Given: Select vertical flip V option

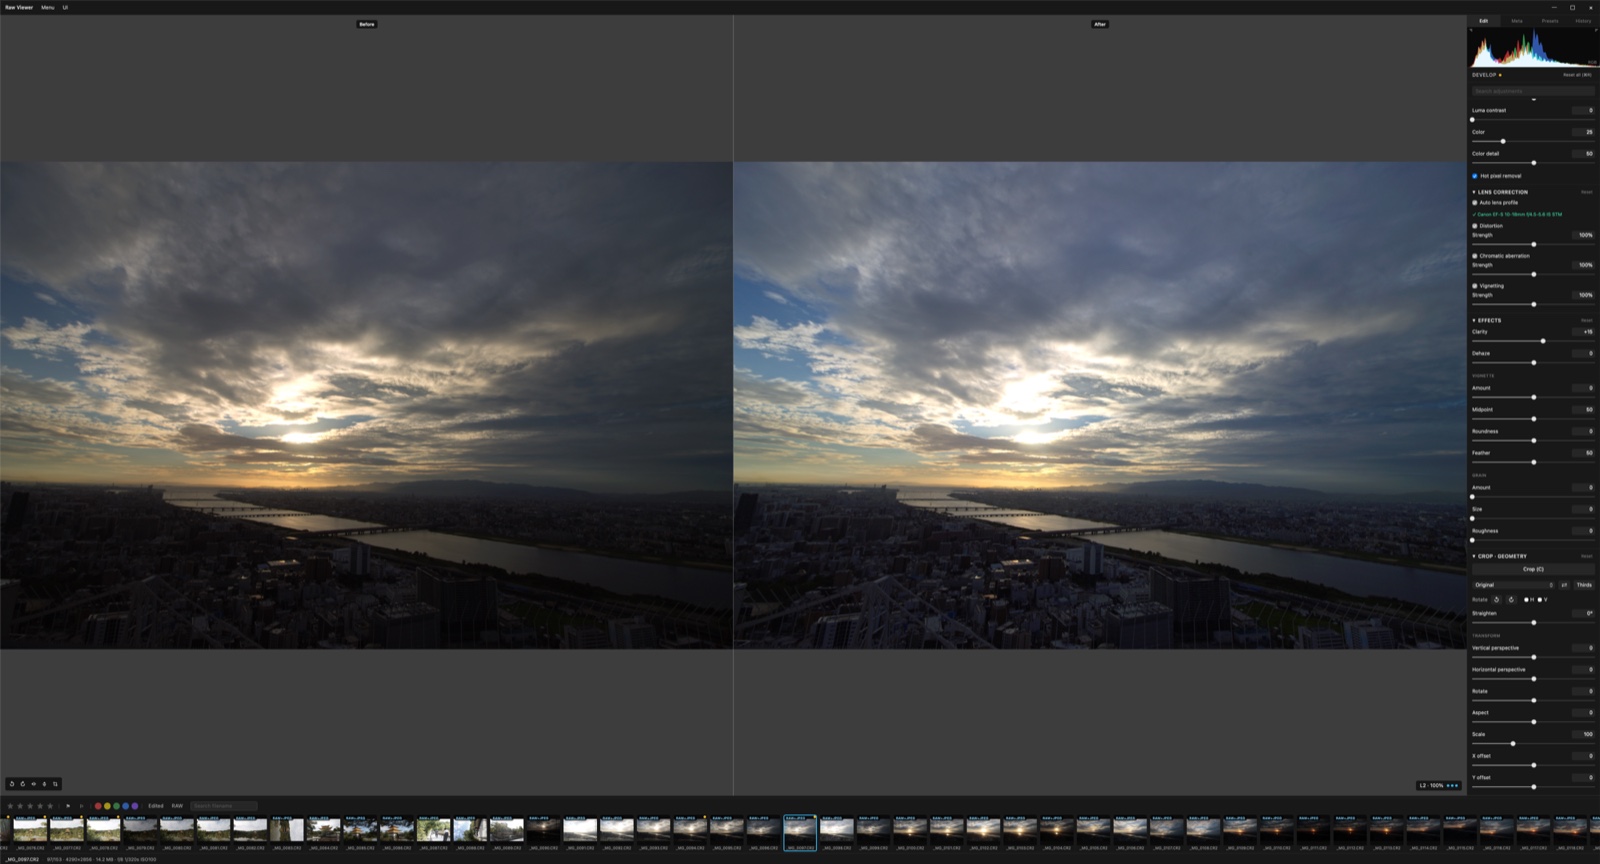Looking at the screenshot, I should (x=1540, y=600).
